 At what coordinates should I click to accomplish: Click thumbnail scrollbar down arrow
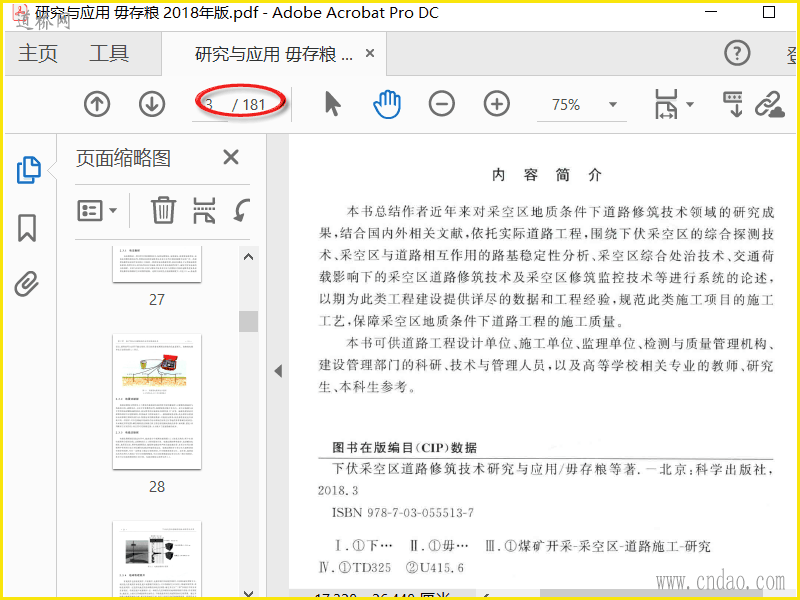pyautogui.click(x=248, y=593)
